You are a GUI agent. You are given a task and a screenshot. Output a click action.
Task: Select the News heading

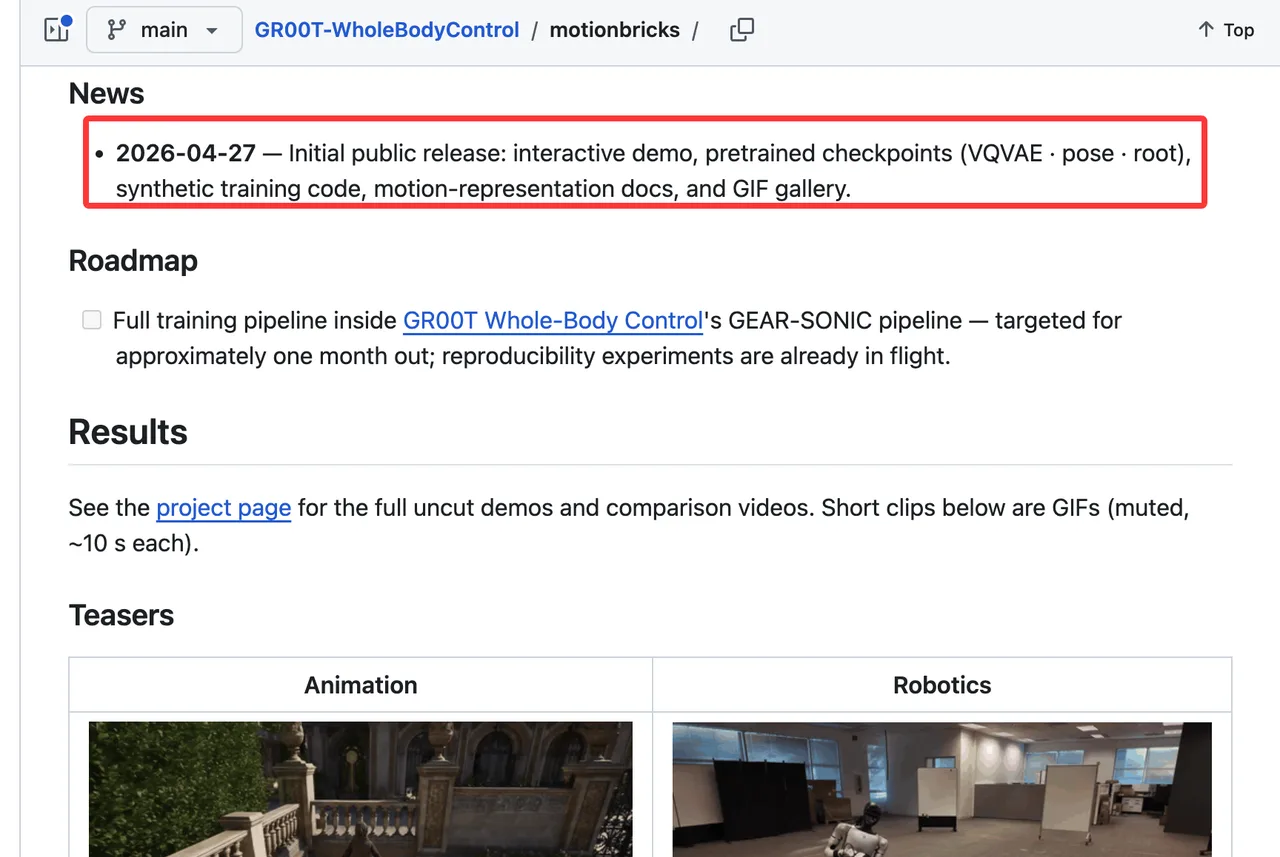point(107,94)
